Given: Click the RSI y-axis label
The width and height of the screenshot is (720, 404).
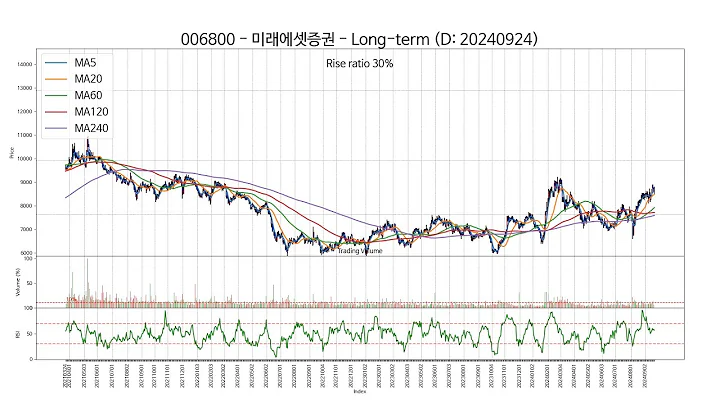Looking at the screenshot, I should click(18, 334).
